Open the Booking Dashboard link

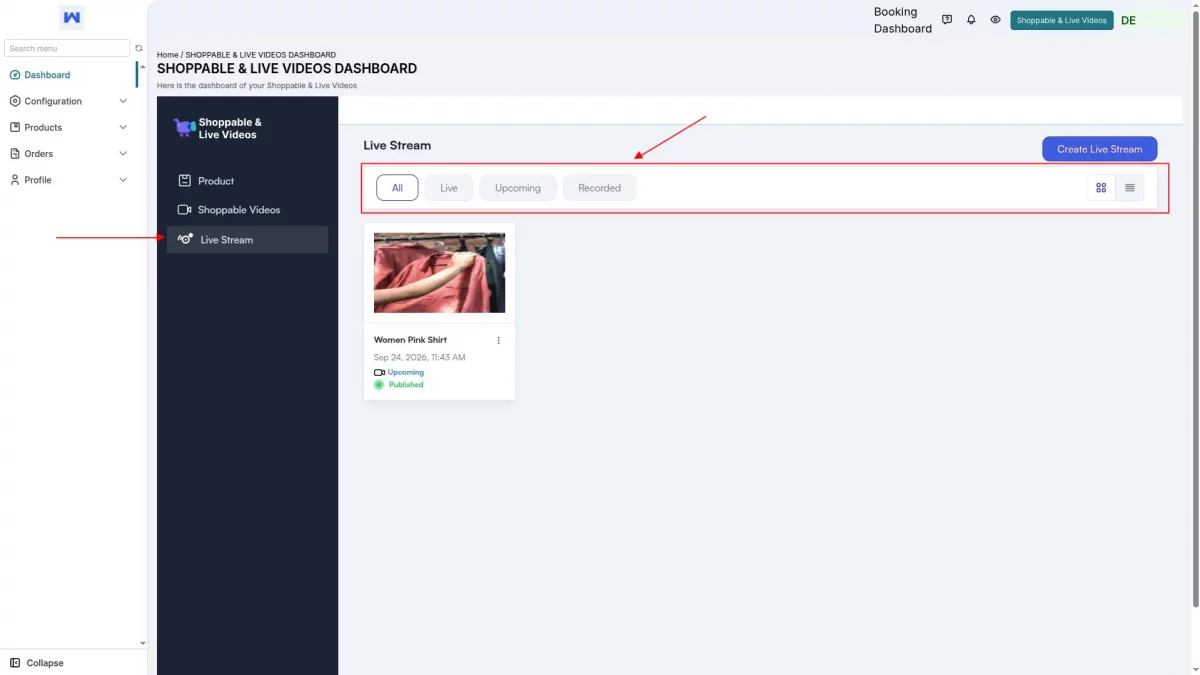coord(903,20)
